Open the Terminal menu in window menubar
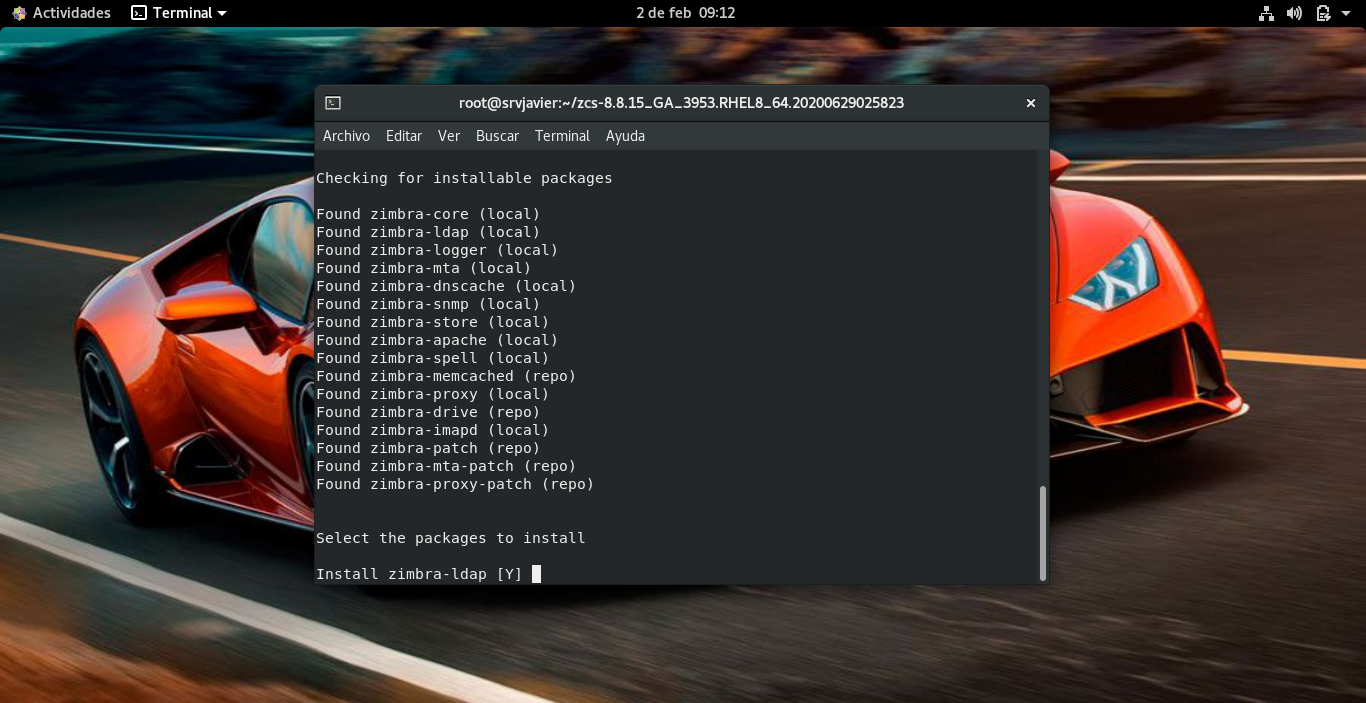Image resolution: width=1366 pixels, height=703 pixels. click(562, 136)
